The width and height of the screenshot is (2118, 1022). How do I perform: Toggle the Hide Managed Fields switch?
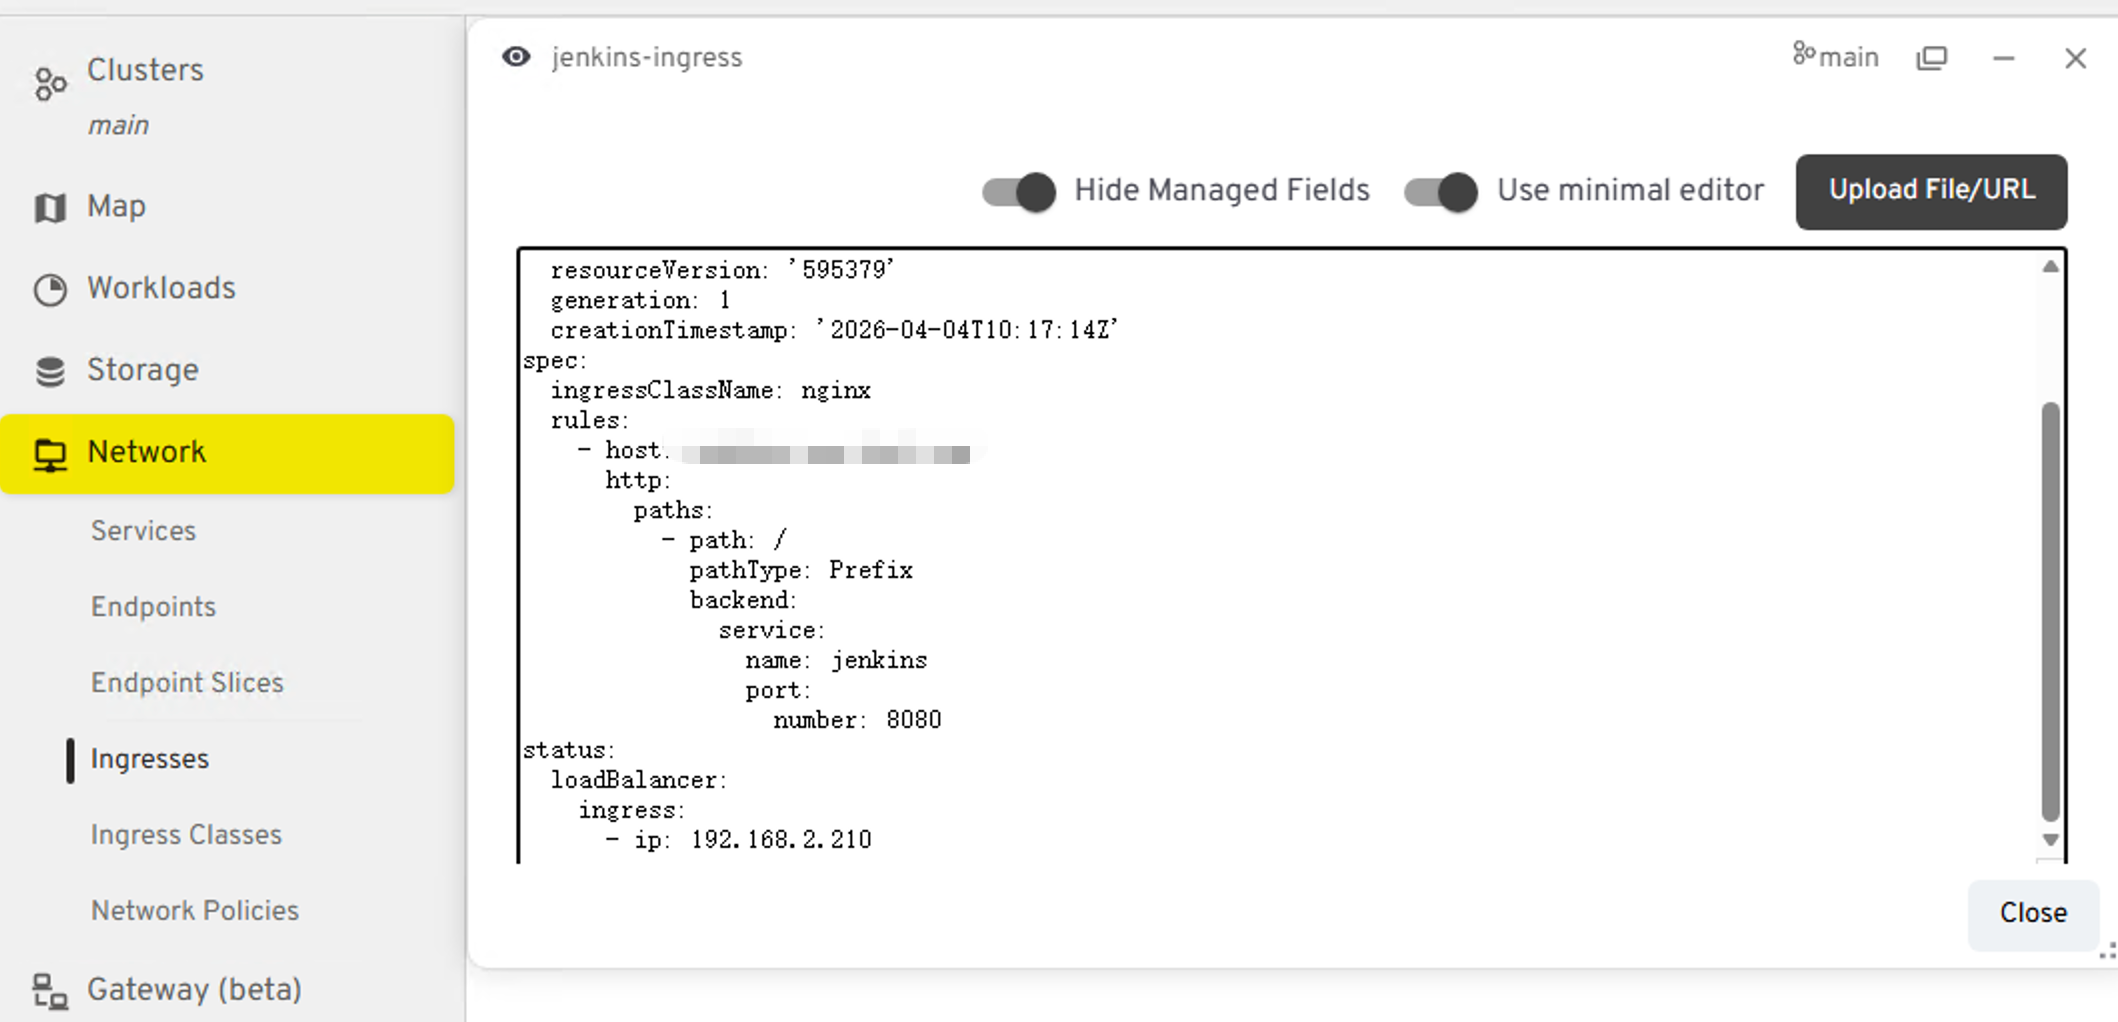tap(1019, 191)
